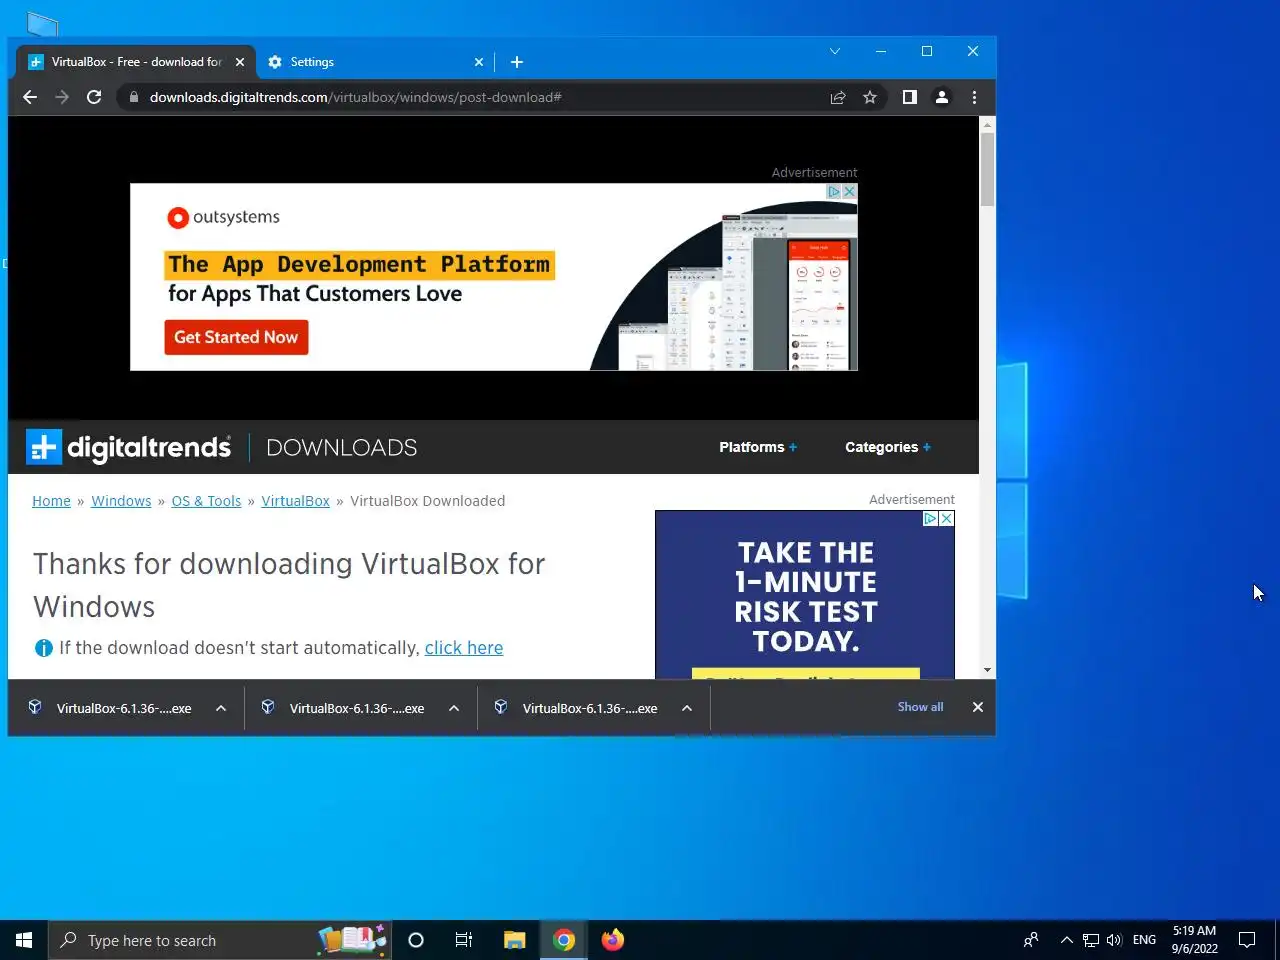The width and height of the screenshot is (1280, 960).
Task: Open AdChoices info on outsystems ad
Action: [x=833, y=191]
